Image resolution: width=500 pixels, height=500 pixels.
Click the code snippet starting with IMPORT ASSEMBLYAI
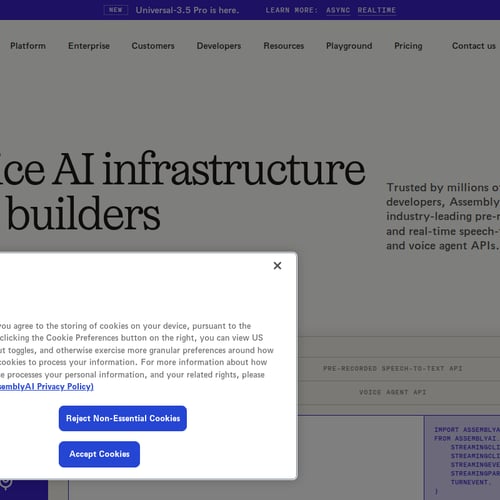(x=467, y=460)
